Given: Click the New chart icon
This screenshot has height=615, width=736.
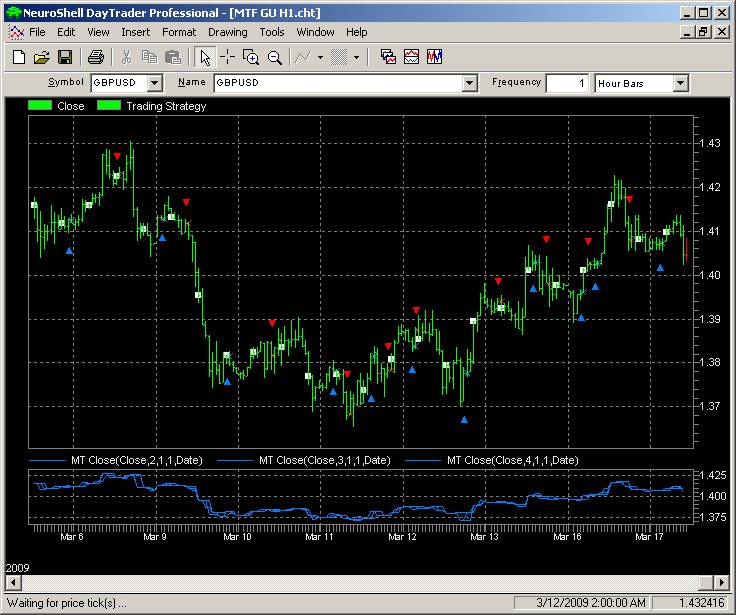Looking at the screenshot, I should coord(18,57).
